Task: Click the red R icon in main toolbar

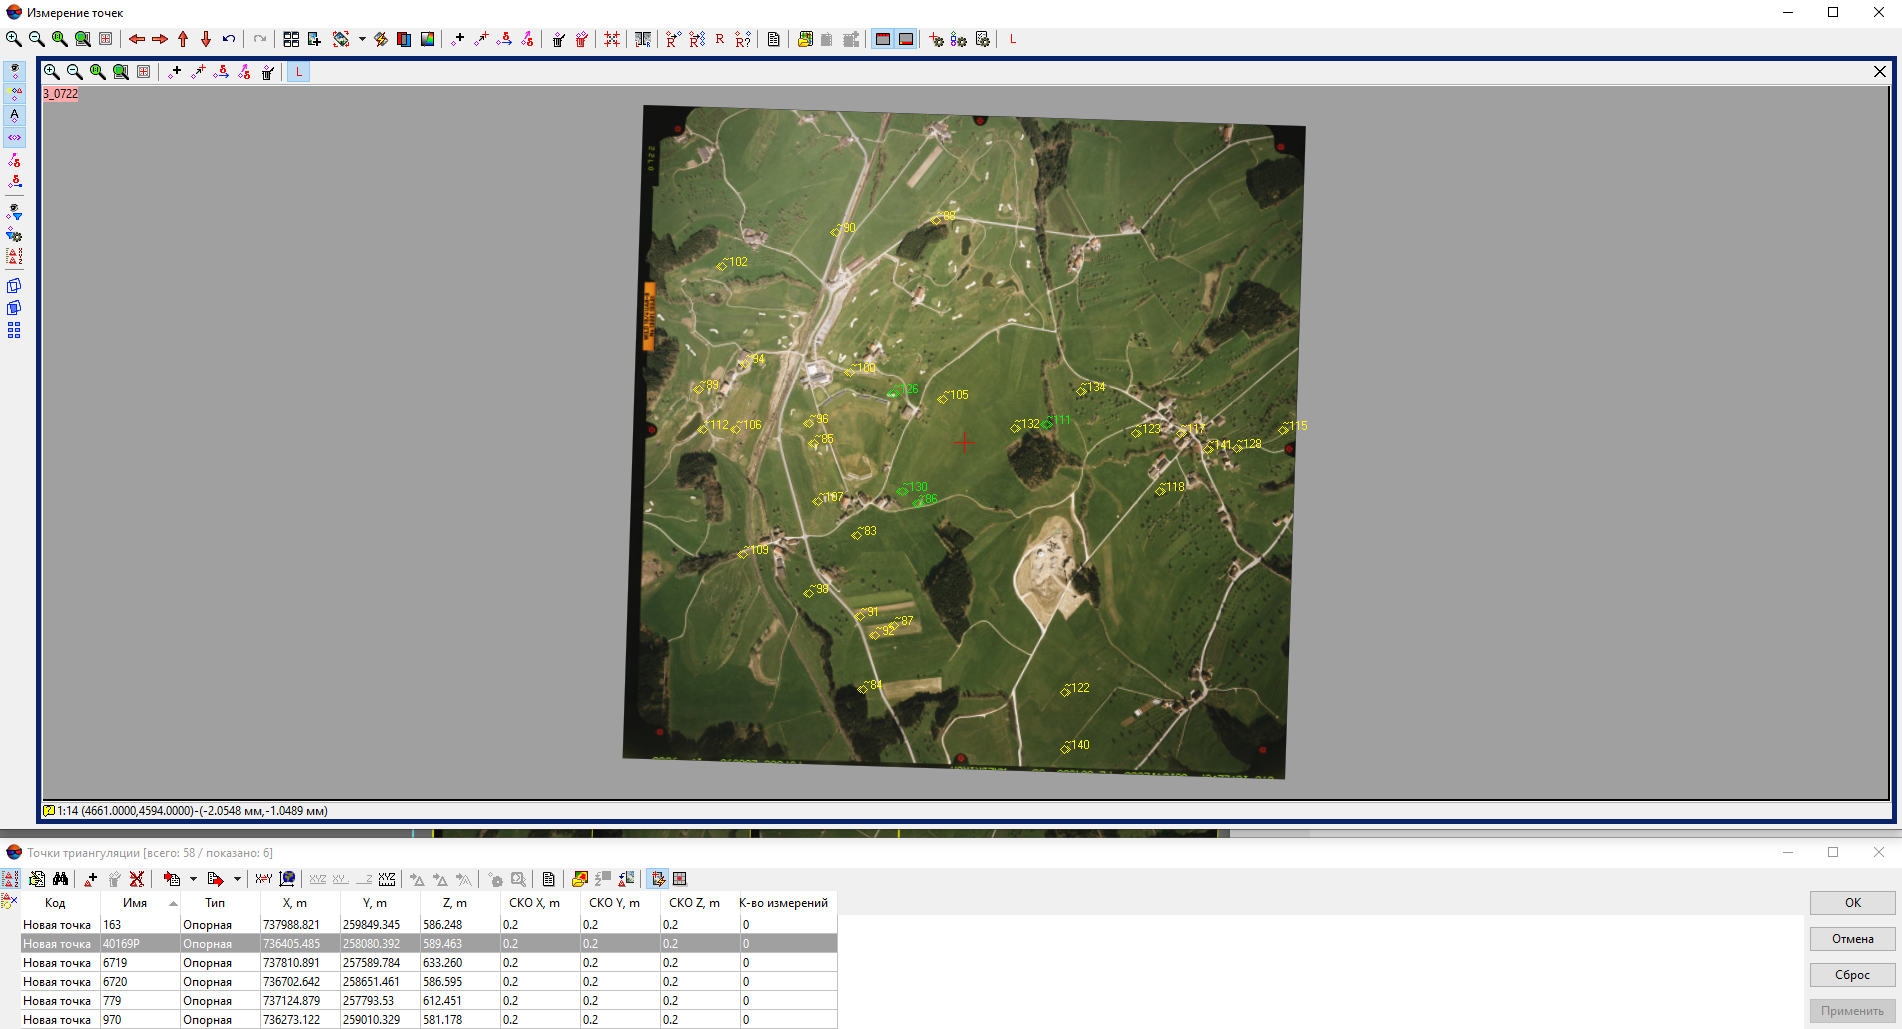Action: [x=720, y=39]
